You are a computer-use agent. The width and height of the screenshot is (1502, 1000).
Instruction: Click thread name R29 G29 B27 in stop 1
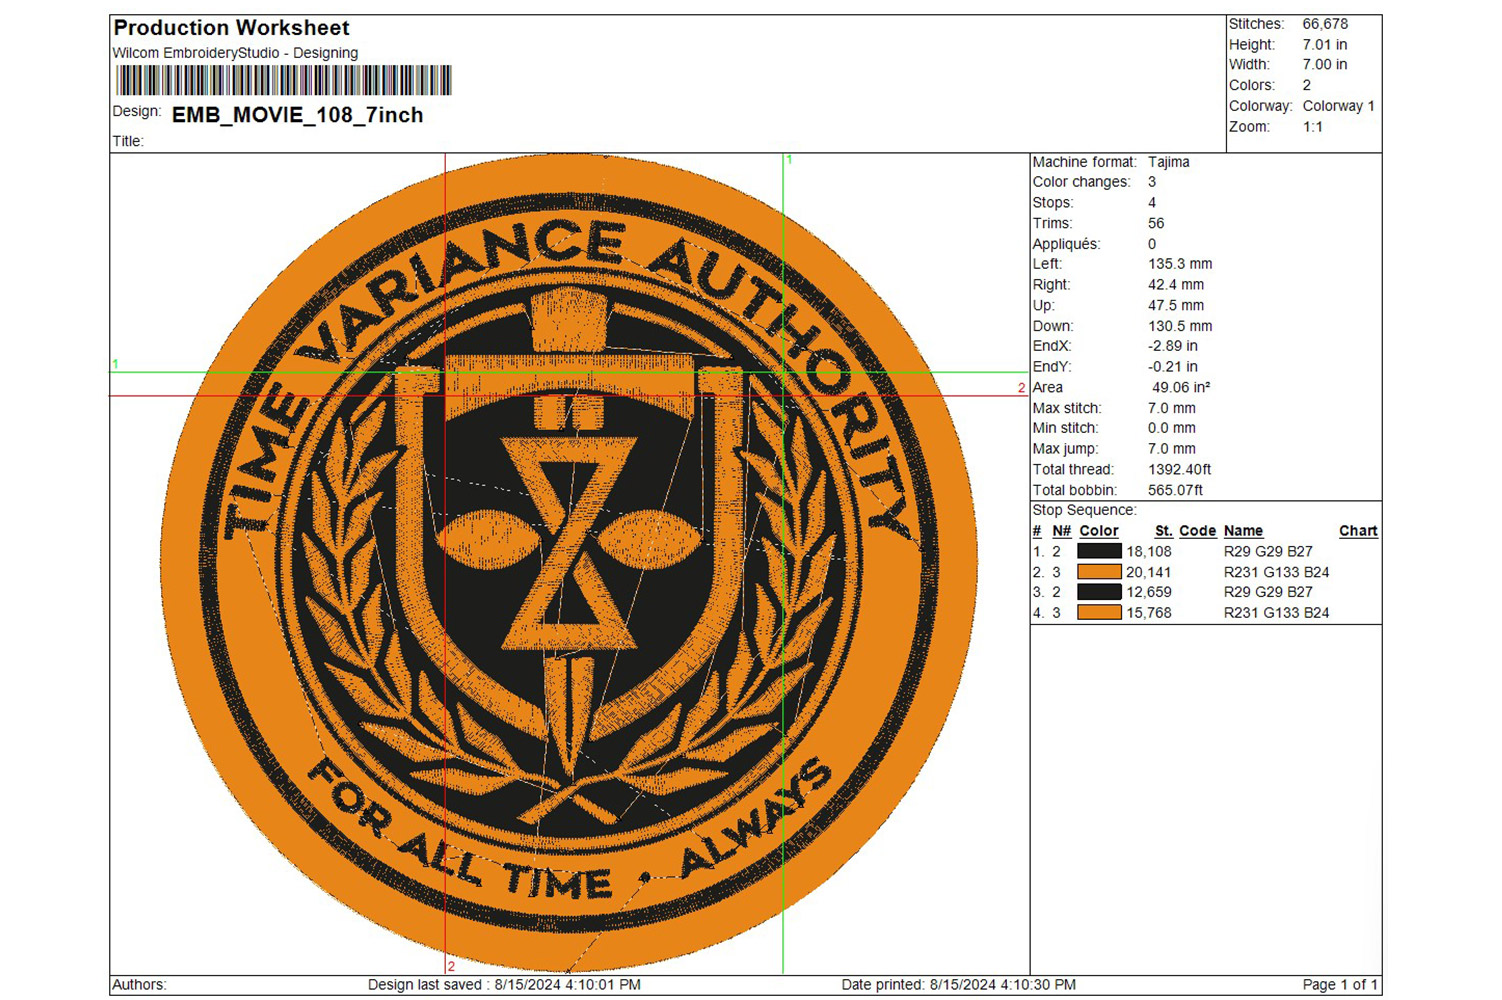tap(1268, 552)
